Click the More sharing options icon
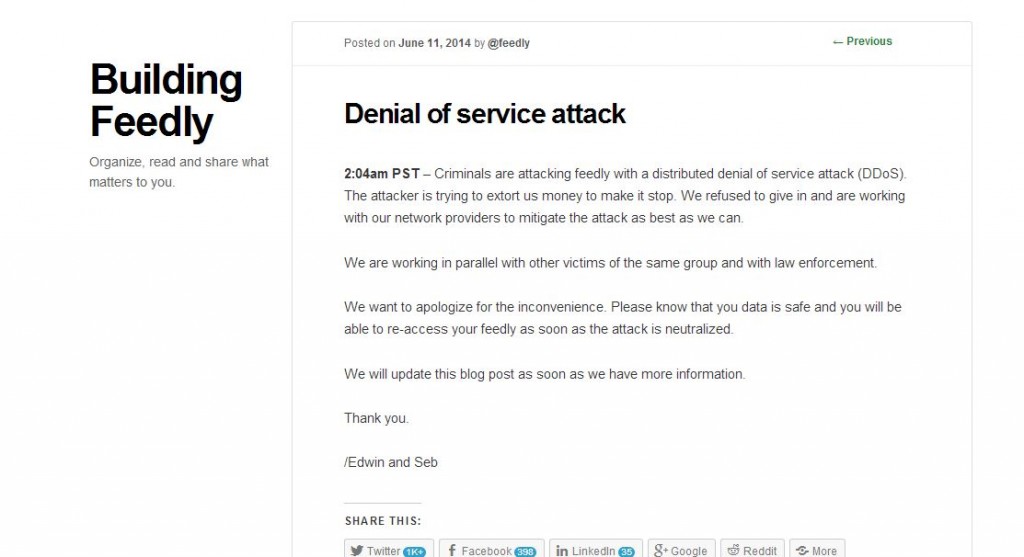1024x557 pixels. [802, 550]
